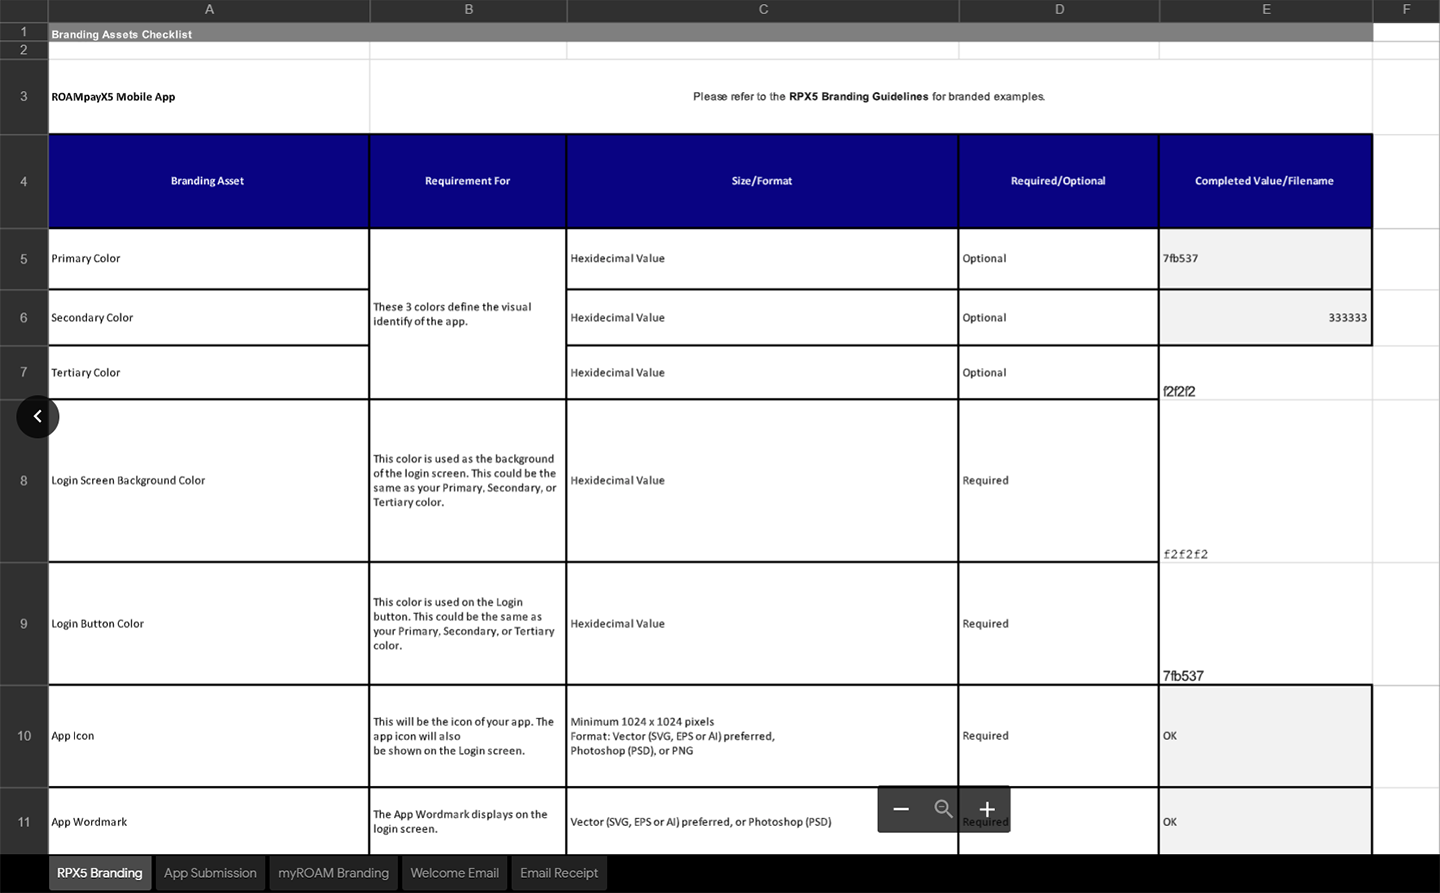The width and height of the screenshot is (1440, 893).
Task: Select column D header
Action: tap(1059, 10)
